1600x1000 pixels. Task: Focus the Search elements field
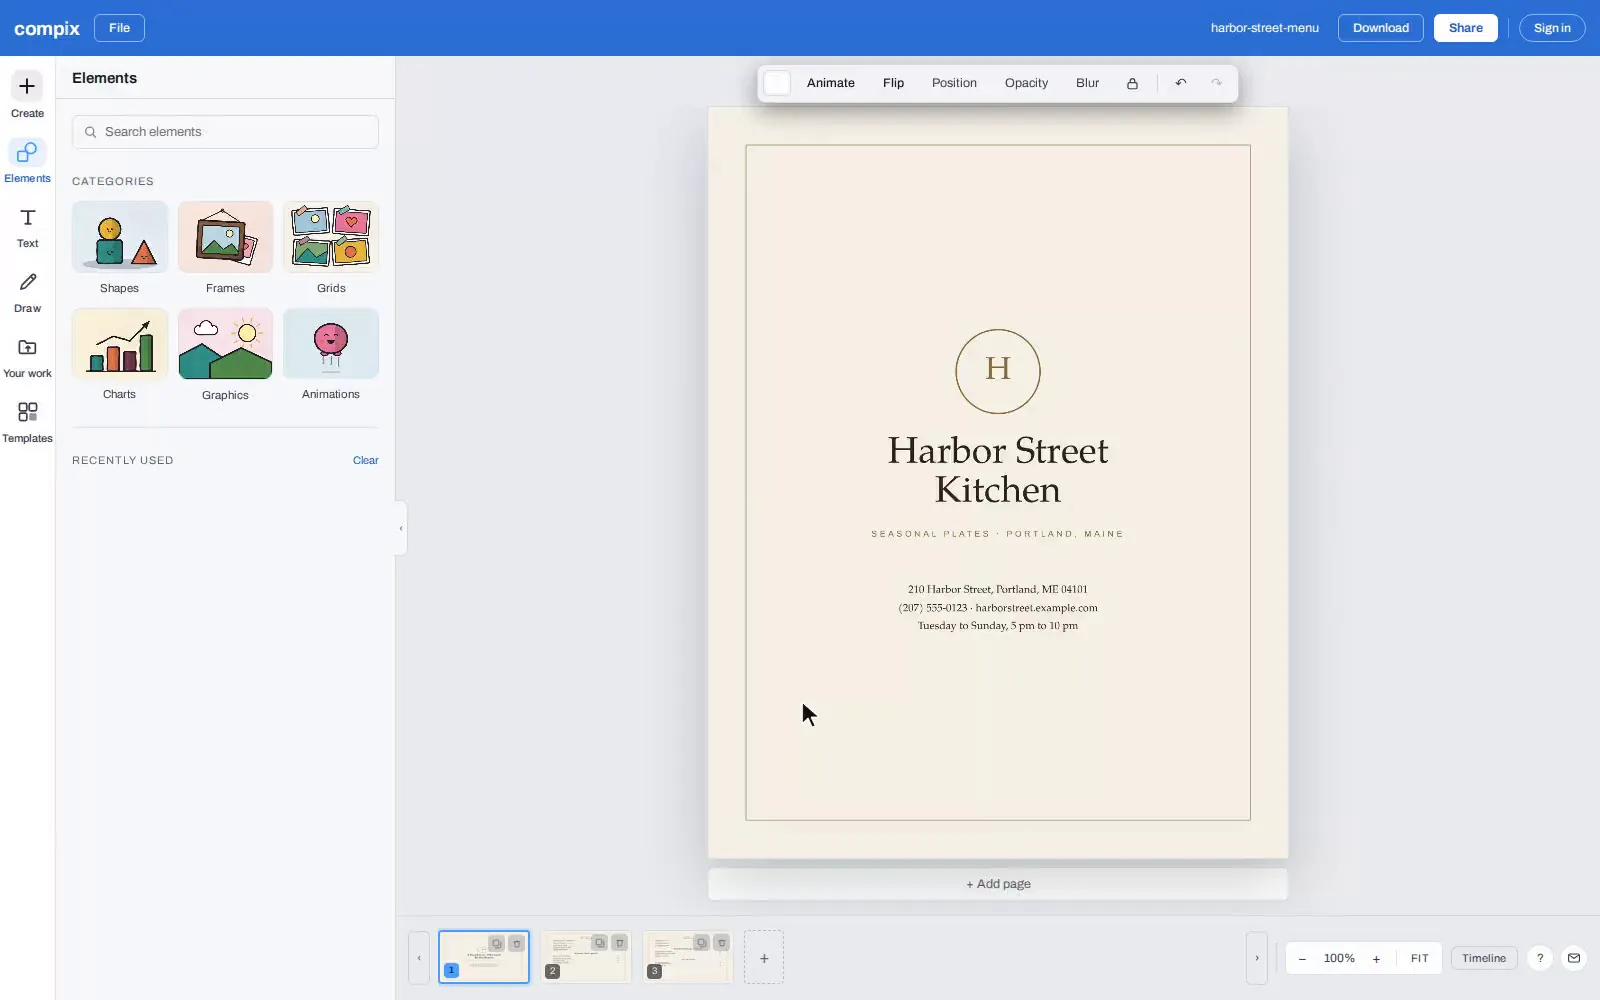tap(225, 132)
